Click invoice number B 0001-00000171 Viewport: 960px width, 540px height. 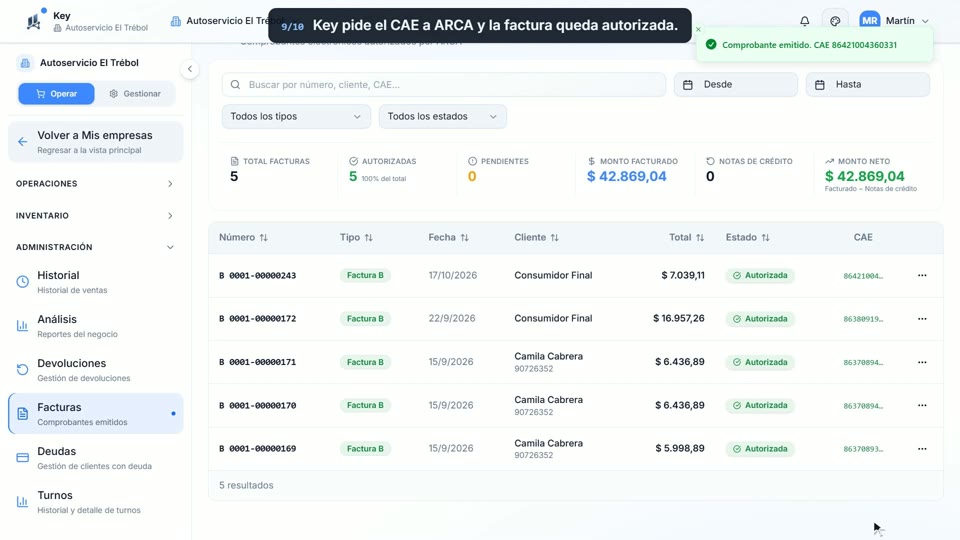pyautogui.click(x=258, y=362)
